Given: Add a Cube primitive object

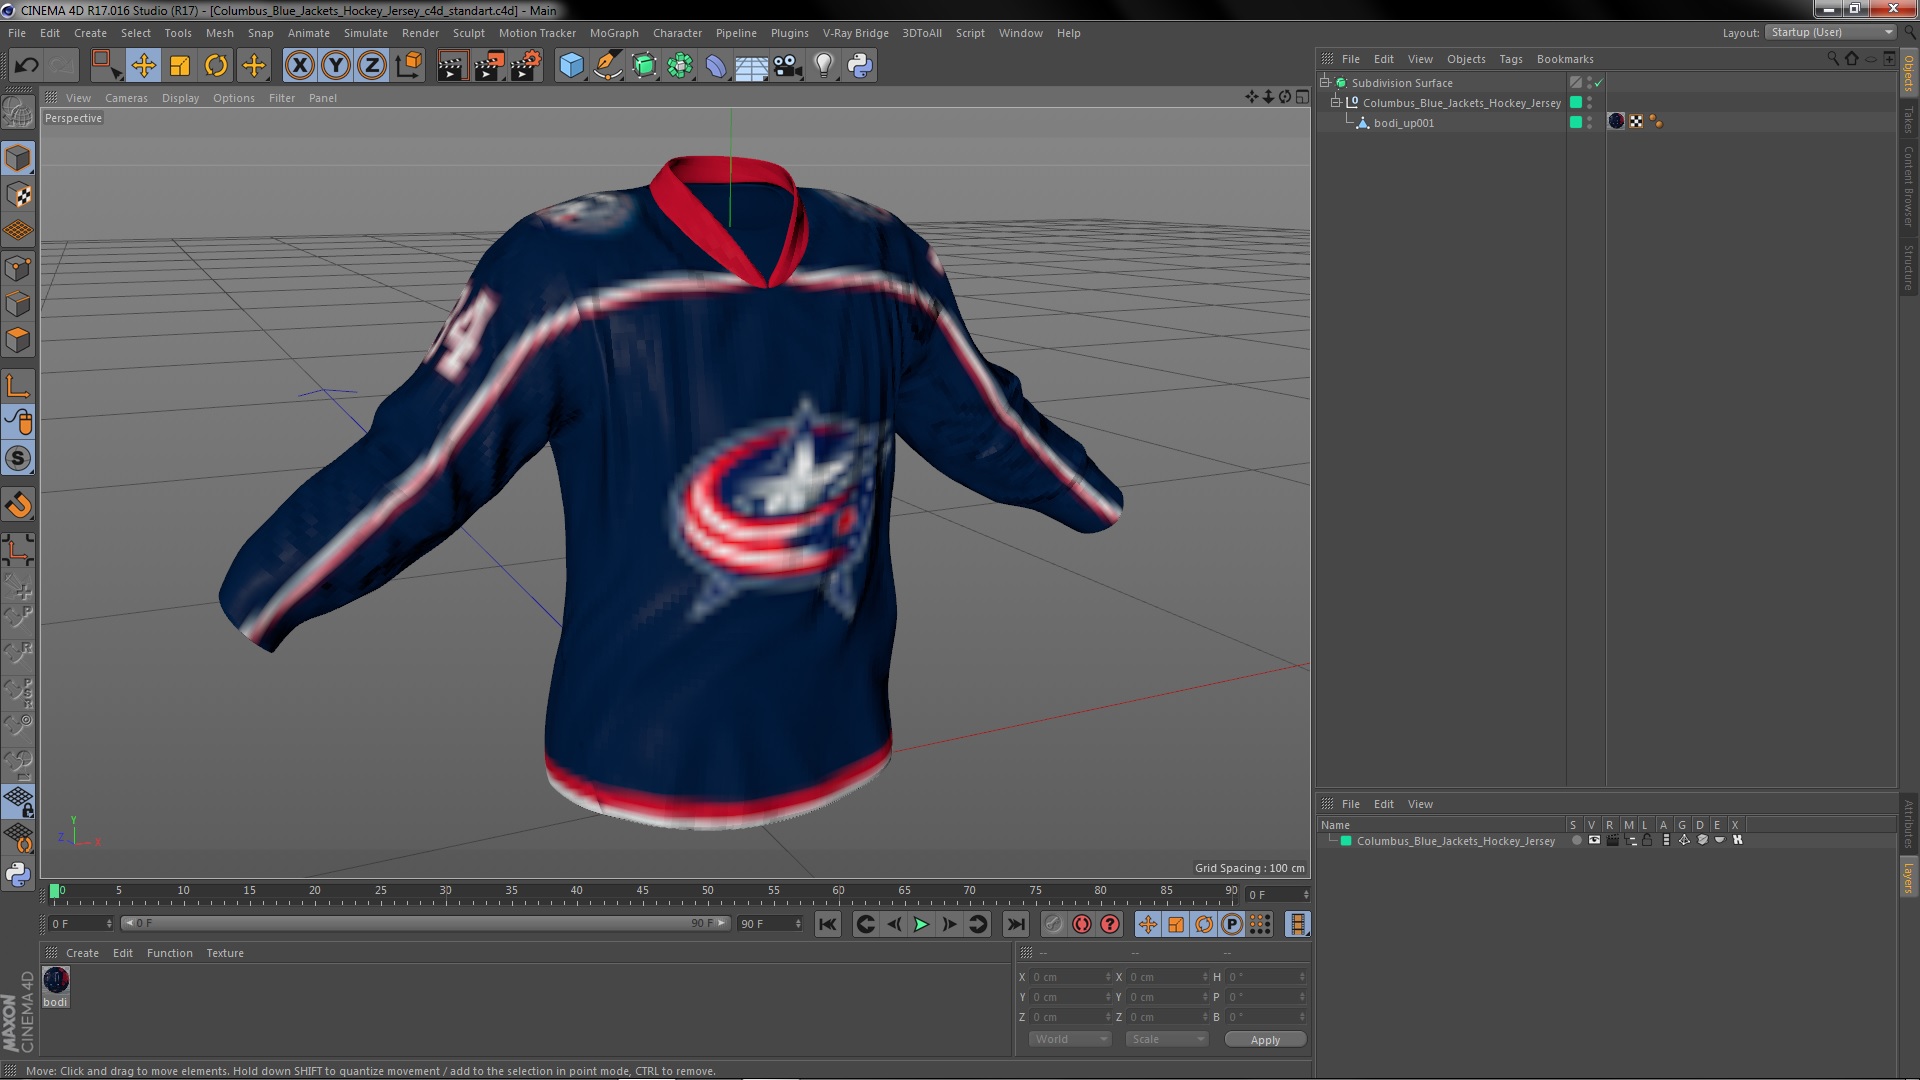Looking at the screenshot, I should pos(571,66).
